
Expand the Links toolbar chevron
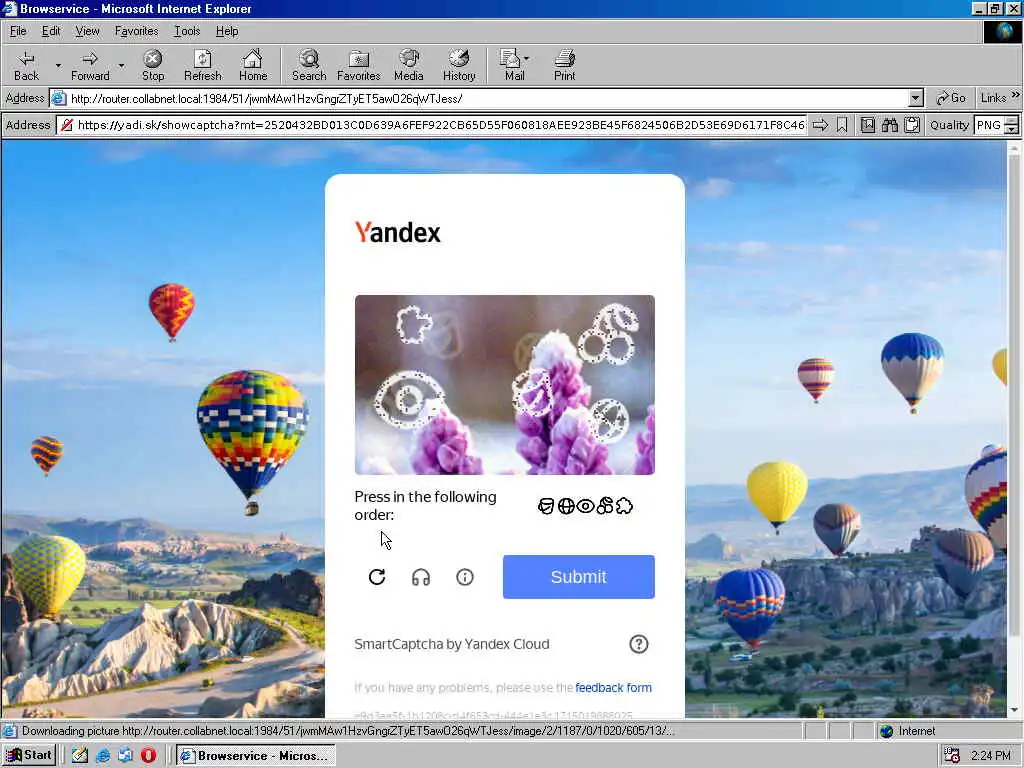(1016, 95)
